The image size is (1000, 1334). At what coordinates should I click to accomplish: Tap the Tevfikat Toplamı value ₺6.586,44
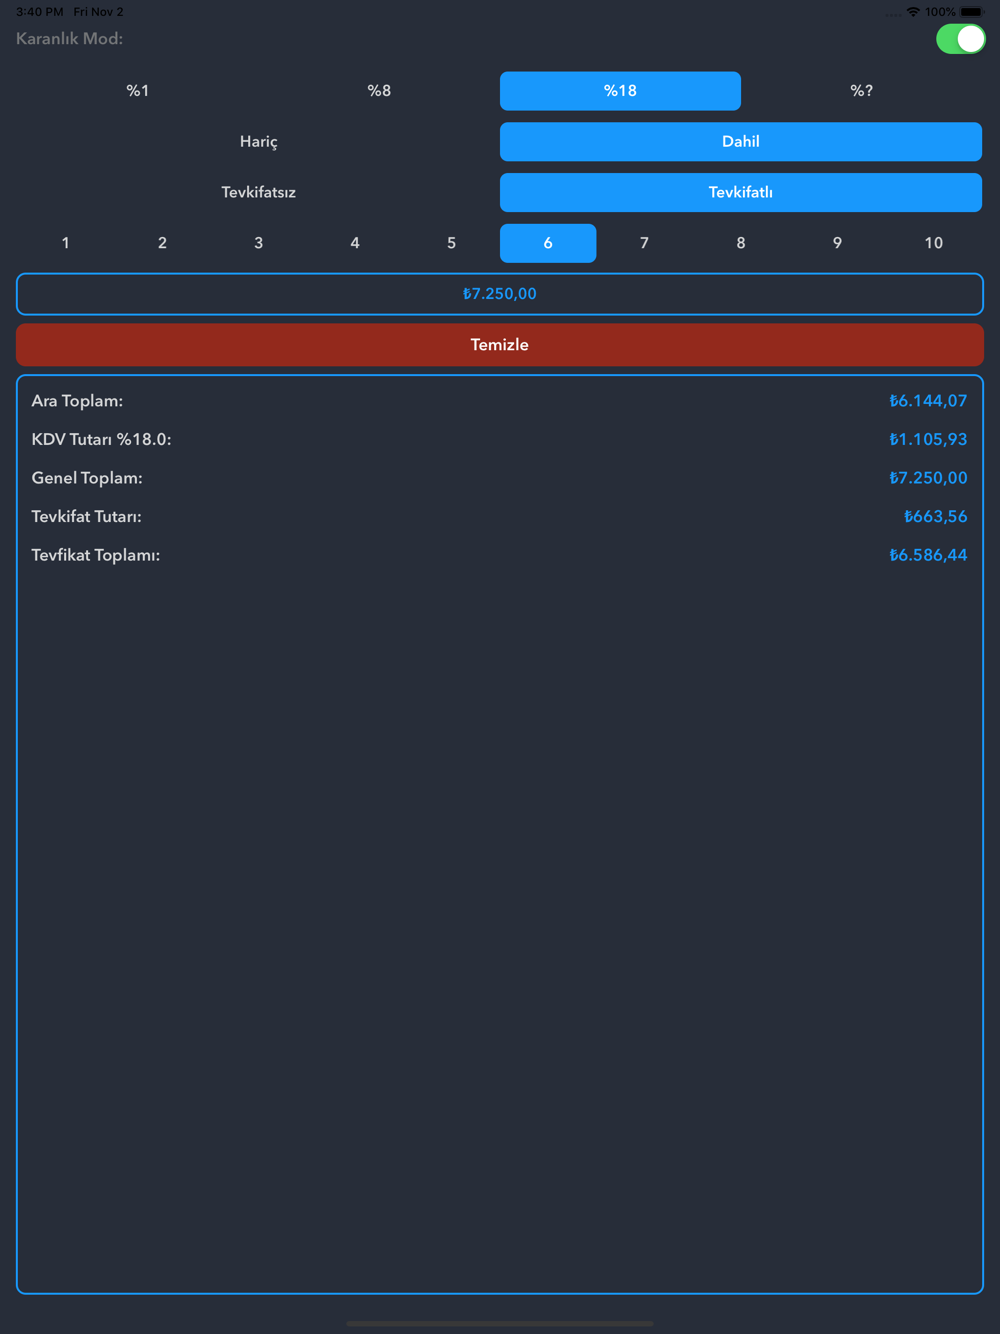pyautogui.click(x=928, y=555)
